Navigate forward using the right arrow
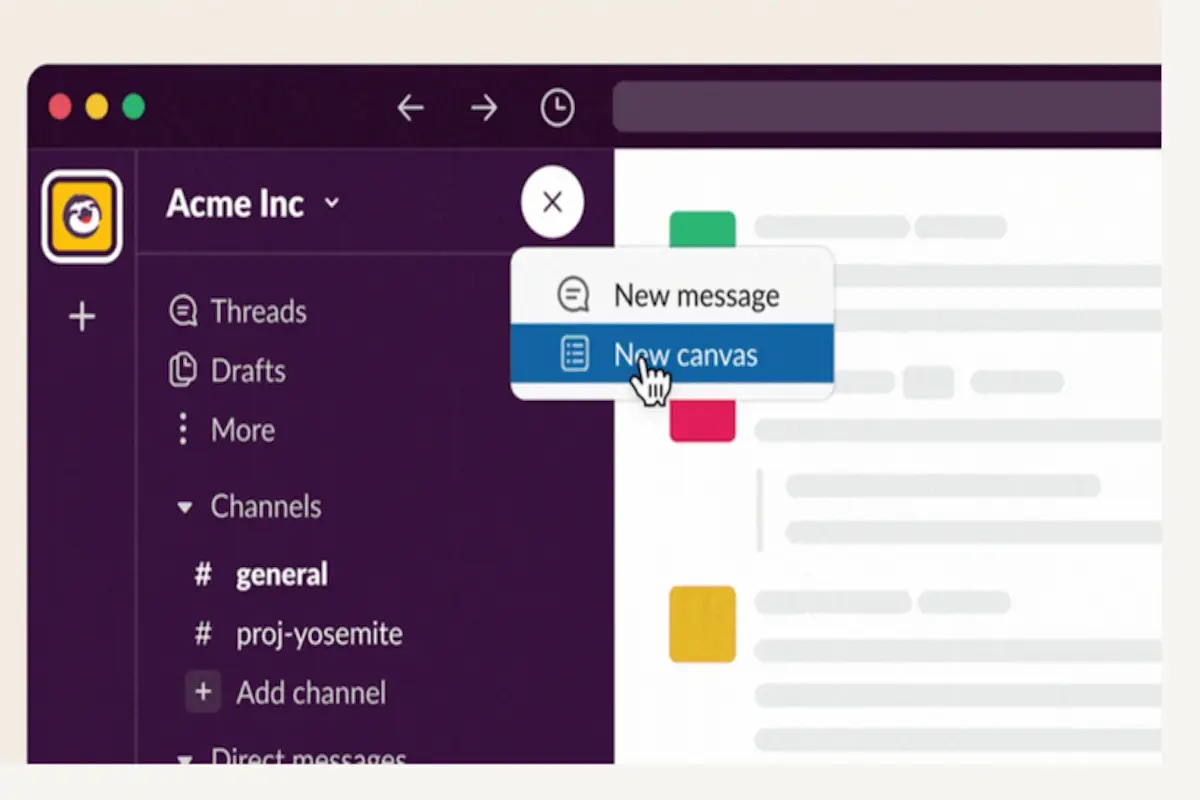This screenshot has height=800, width=1200. pyautogui.click(x=484, y=108)
